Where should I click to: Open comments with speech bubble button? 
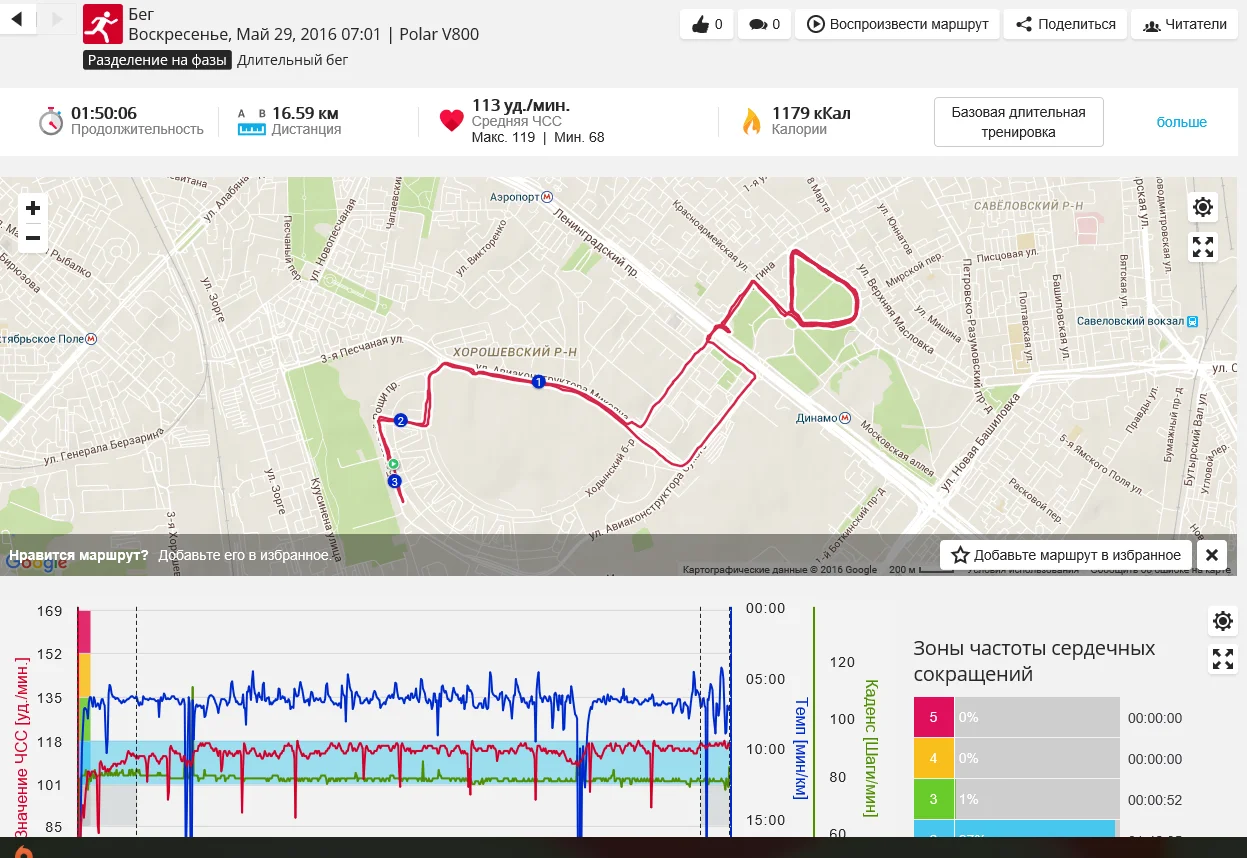tap(764, 24)
